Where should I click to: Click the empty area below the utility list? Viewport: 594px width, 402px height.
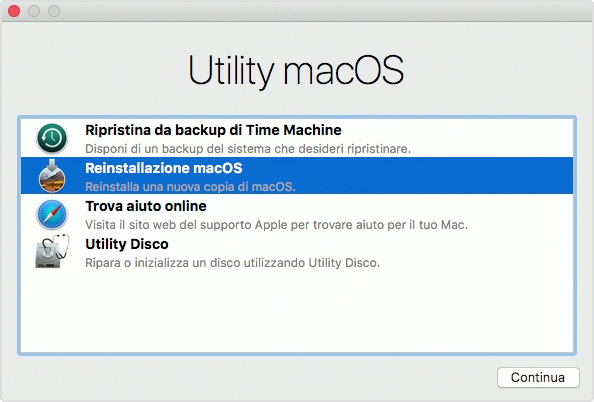point(297,311)
